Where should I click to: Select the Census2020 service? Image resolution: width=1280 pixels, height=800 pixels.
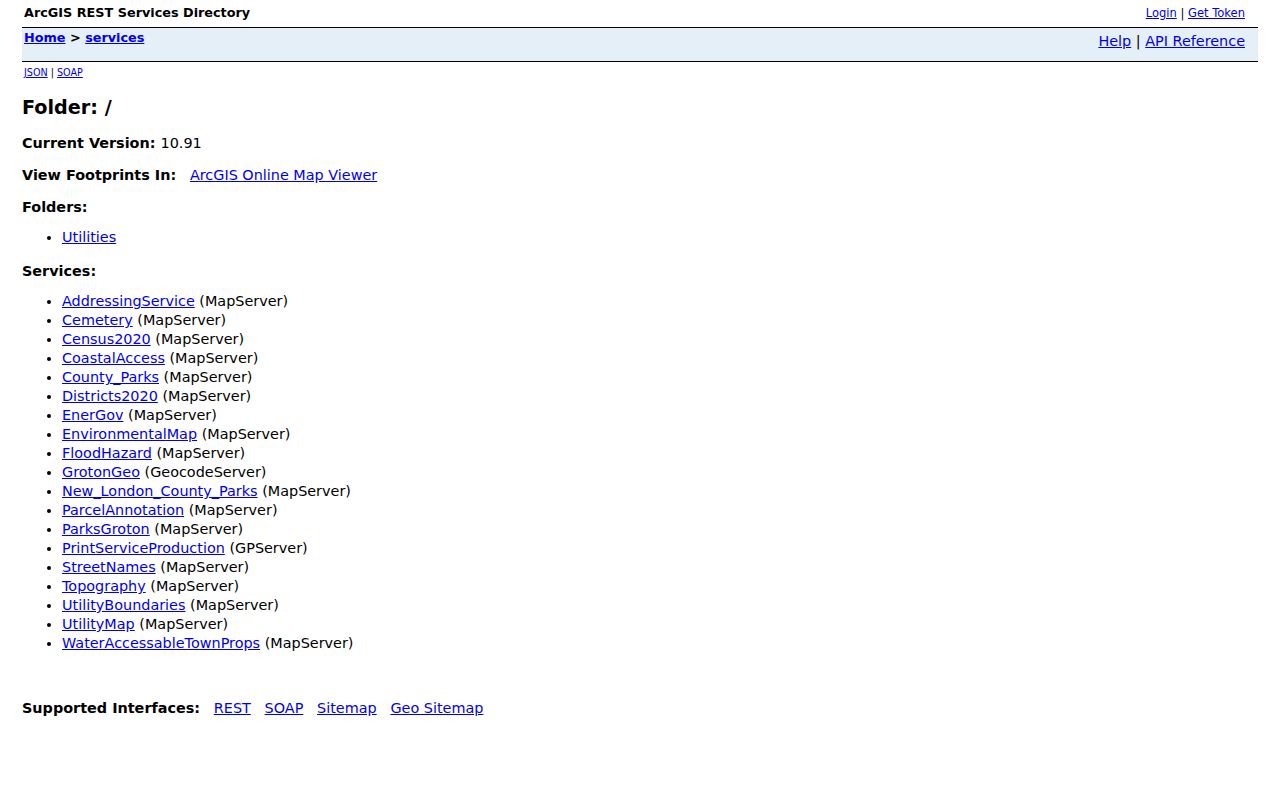106,339
